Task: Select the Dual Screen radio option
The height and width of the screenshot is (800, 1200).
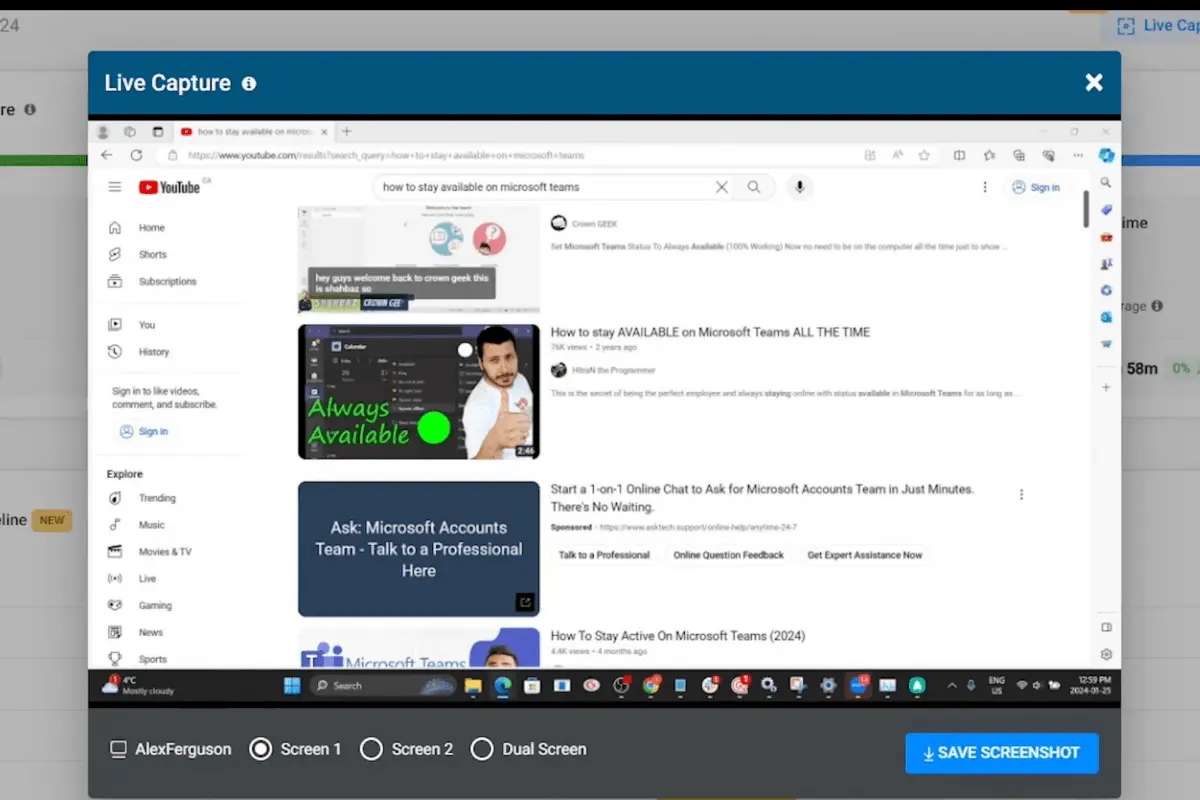Action: (x=482, y=749)
